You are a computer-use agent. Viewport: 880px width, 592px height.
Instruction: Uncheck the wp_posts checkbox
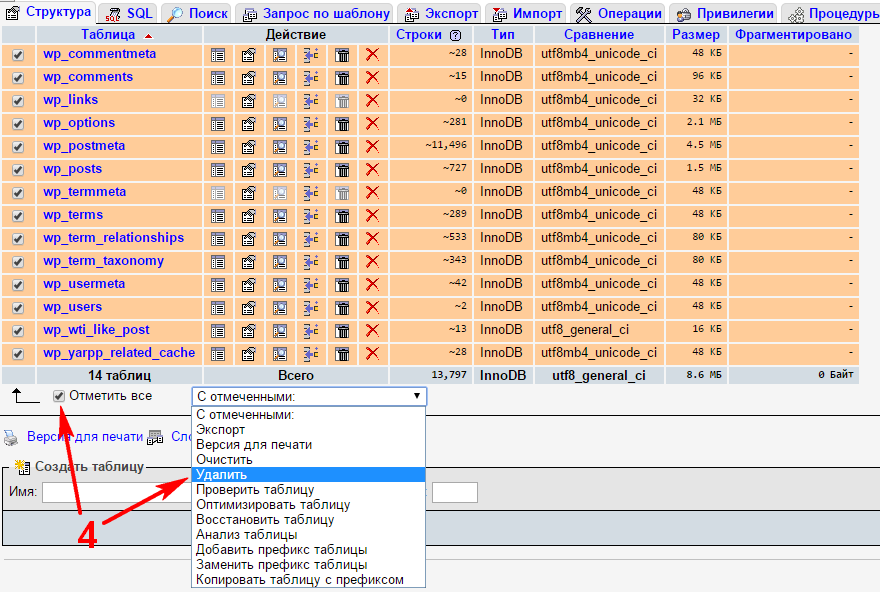[18, 170]
